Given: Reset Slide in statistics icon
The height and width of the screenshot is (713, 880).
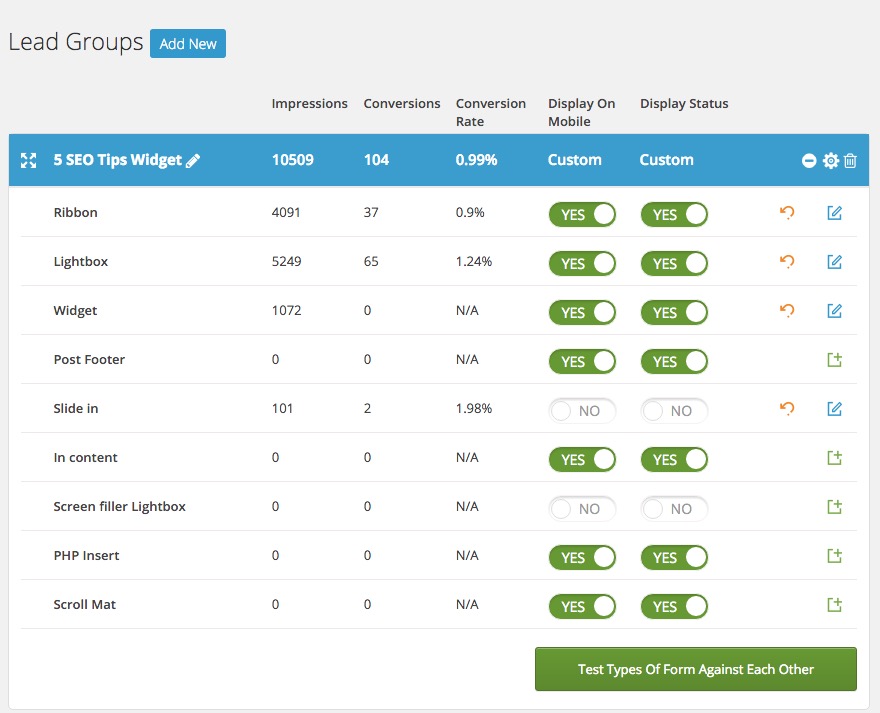Looking at the screenshot, I should click(787, 409).
